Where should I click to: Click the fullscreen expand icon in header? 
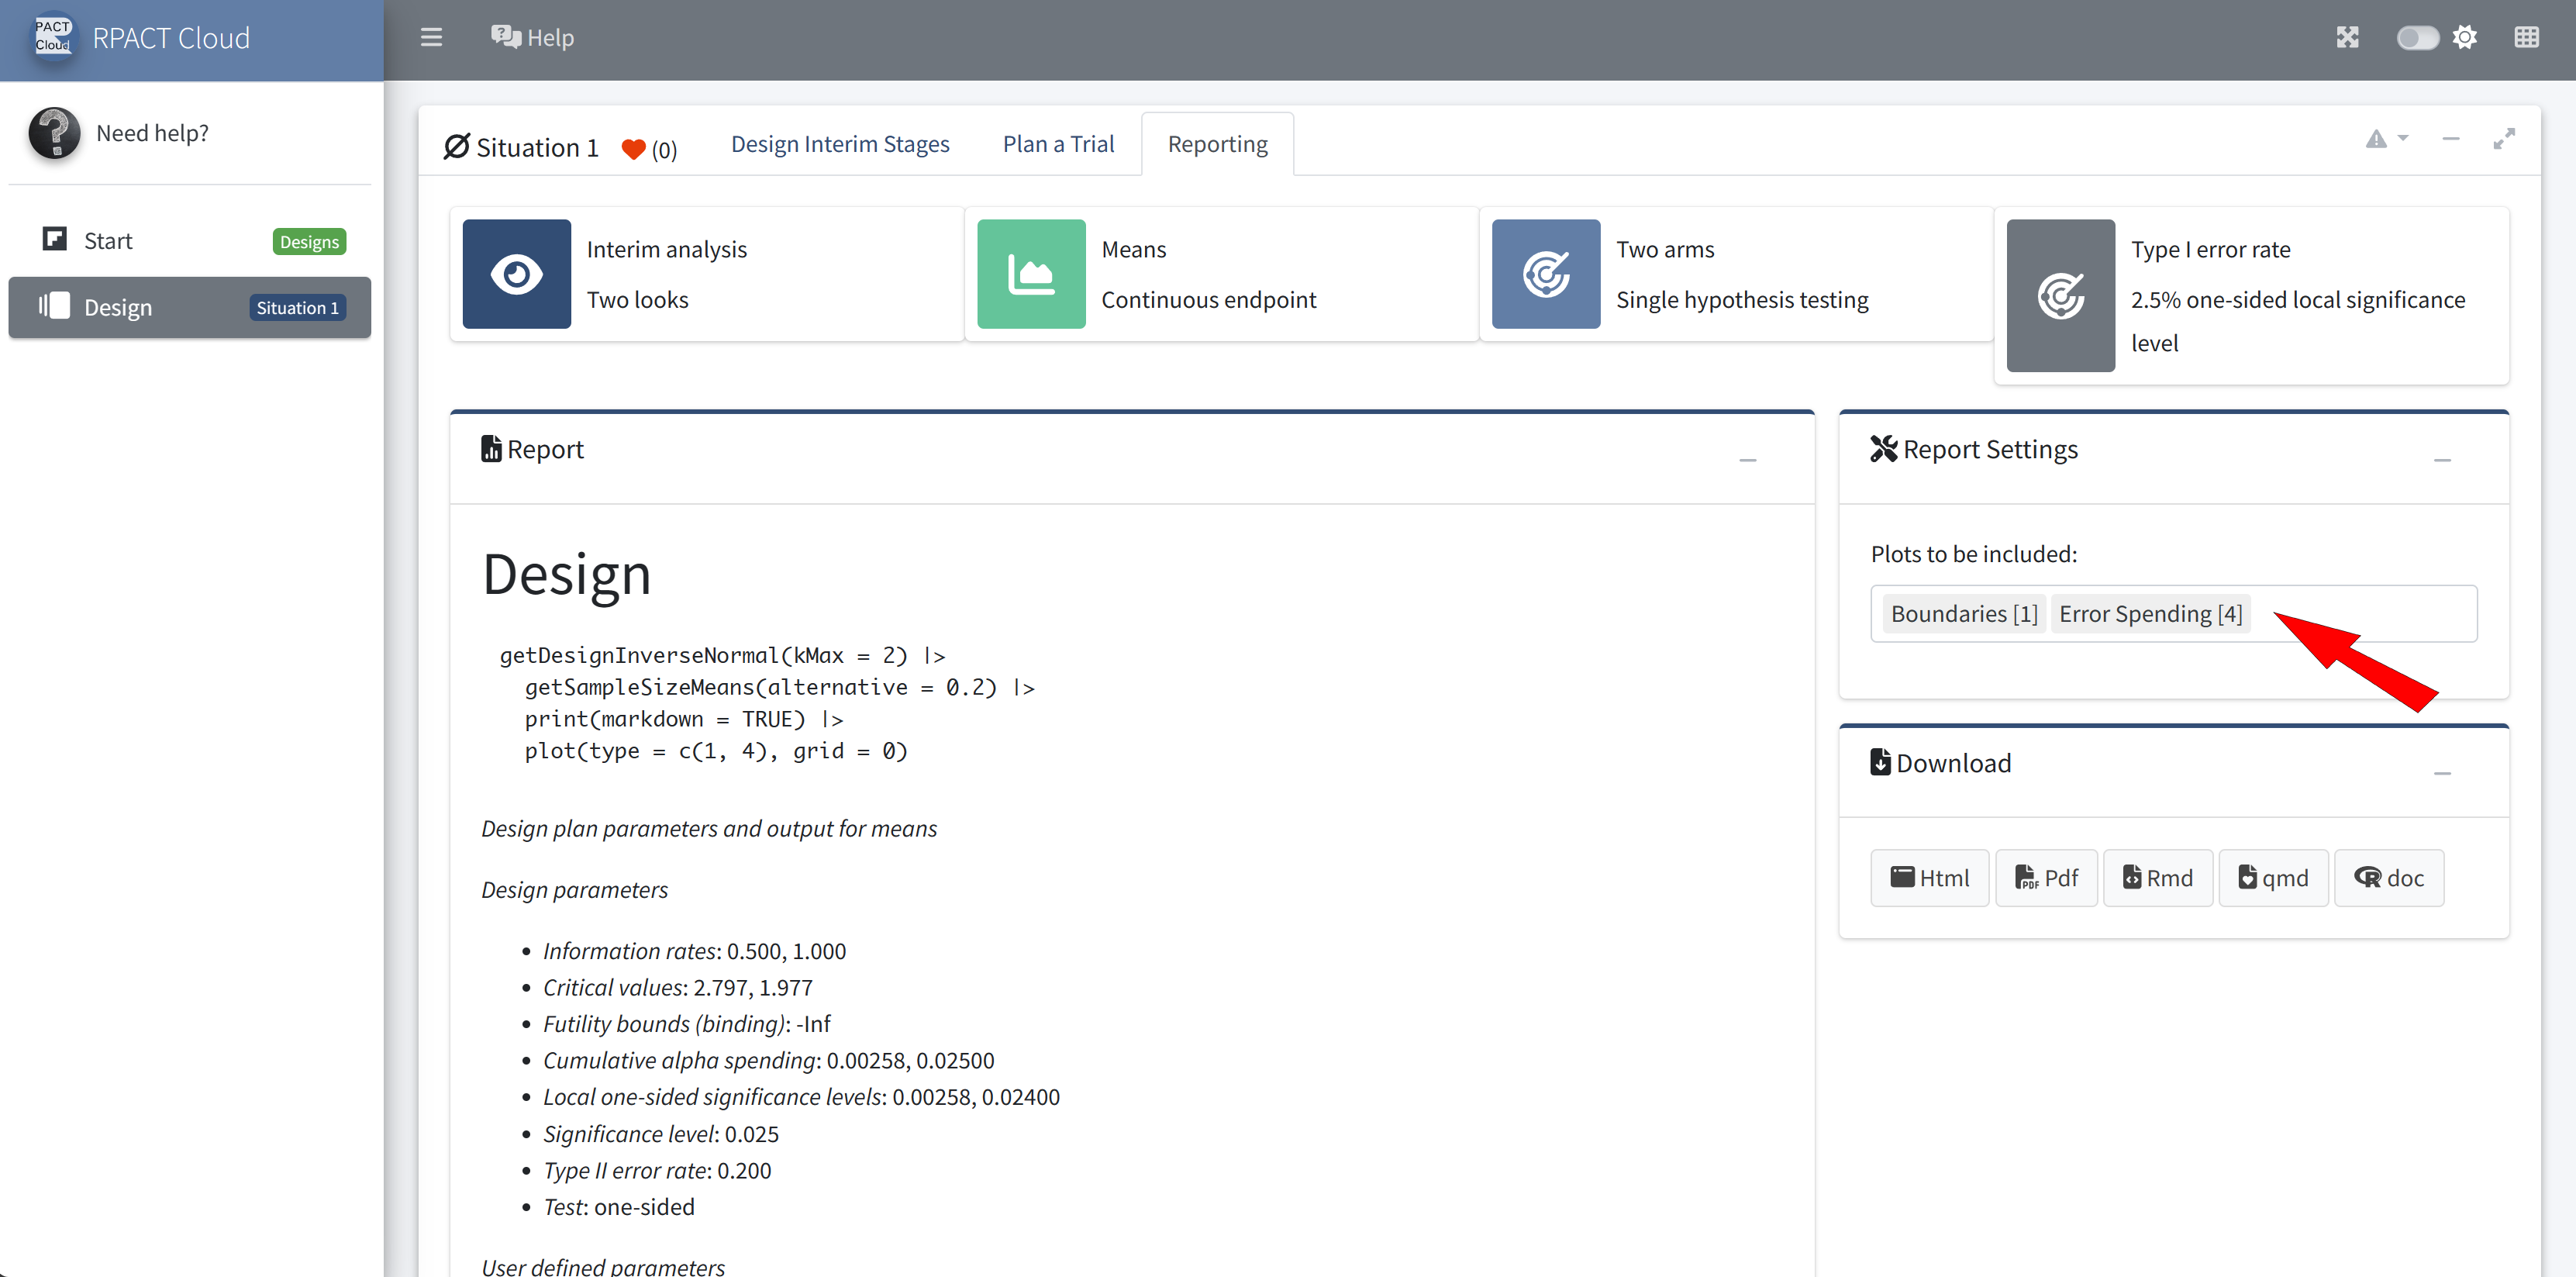(x=2347, y=38)
